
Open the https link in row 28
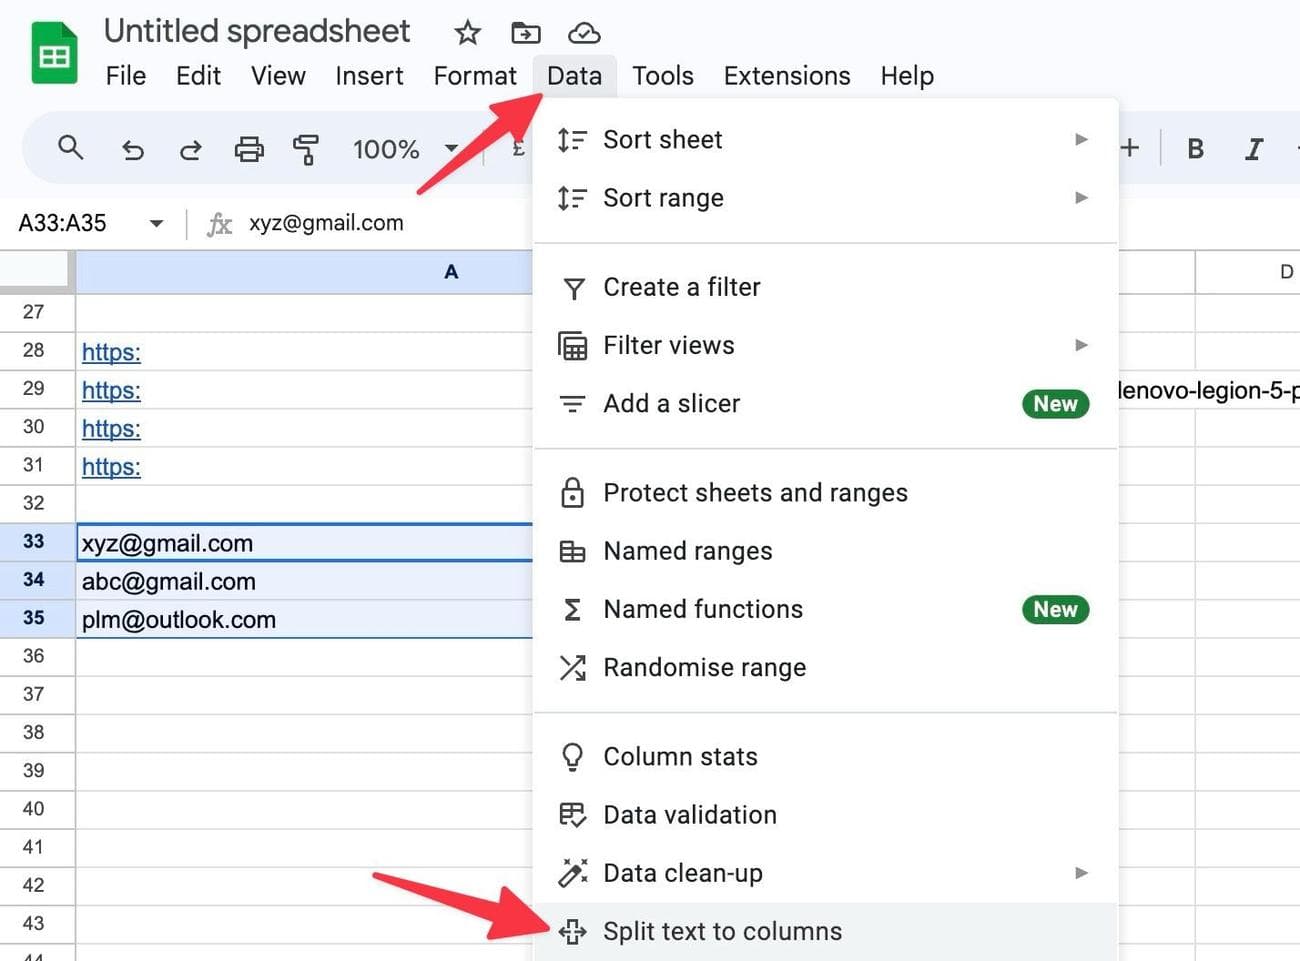[x=111, y=352]
